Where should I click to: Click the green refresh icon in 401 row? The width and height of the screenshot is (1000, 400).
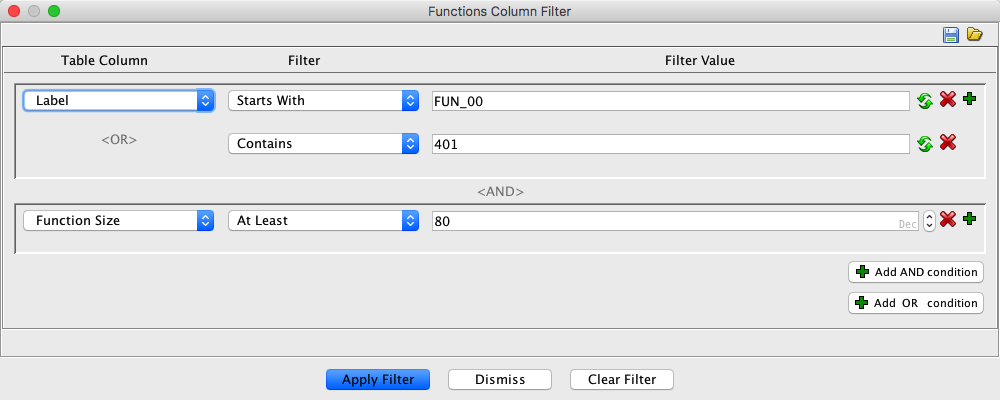[x=926, y=143]
